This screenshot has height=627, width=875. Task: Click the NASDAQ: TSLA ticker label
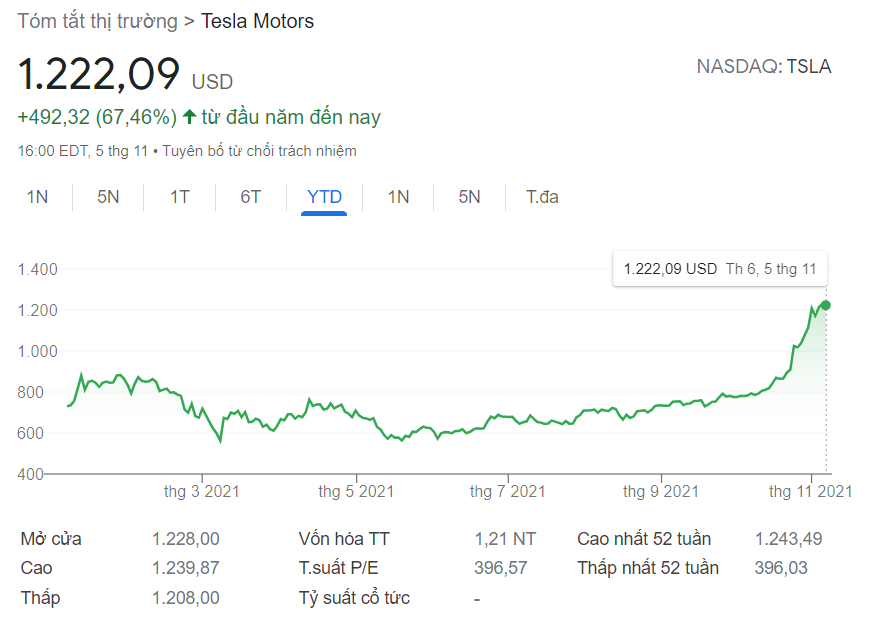pyautogui.click(x=764, y=66)
